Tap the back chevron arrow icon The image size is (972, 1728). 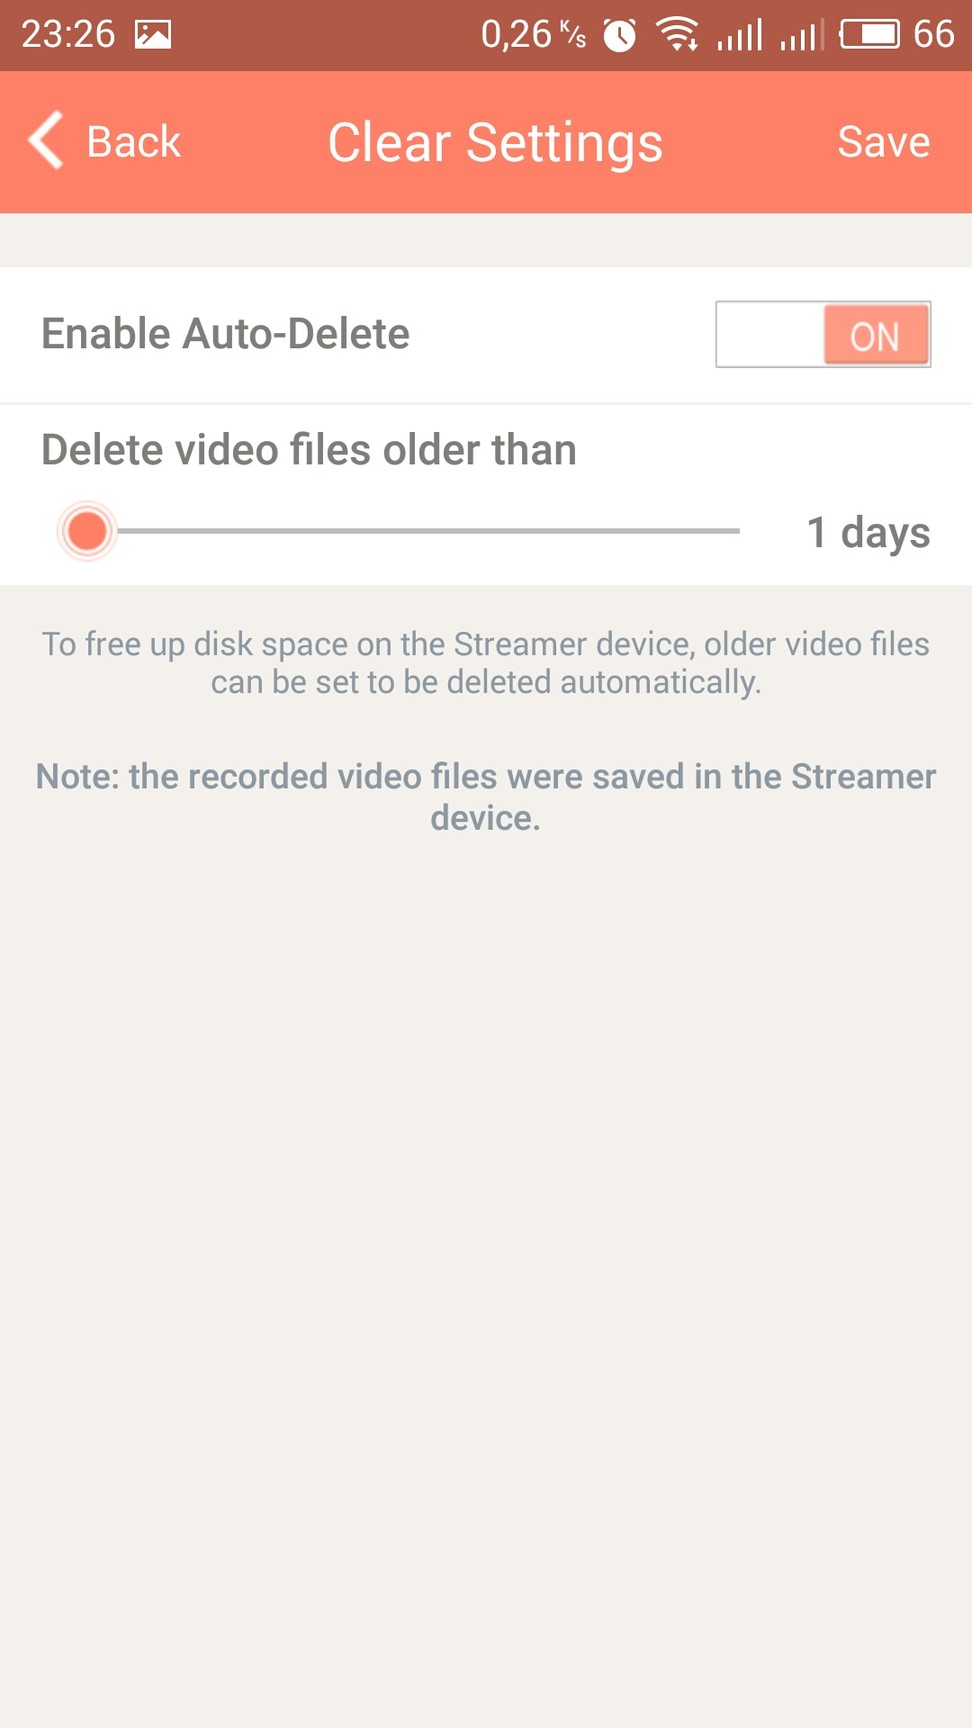46,140
